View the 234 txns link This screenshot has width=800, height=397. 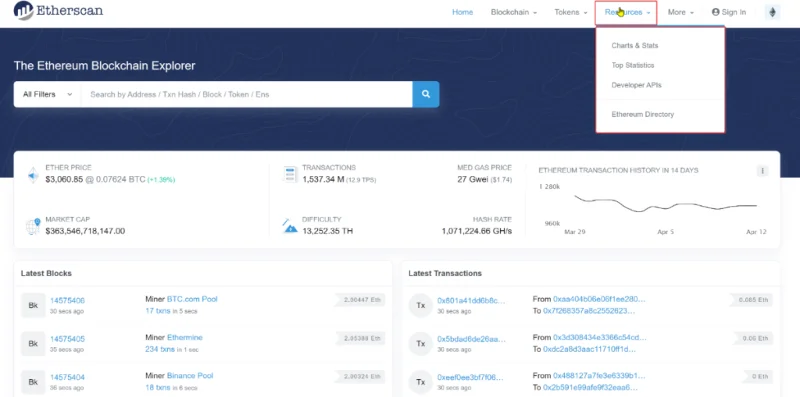(159, 349)
